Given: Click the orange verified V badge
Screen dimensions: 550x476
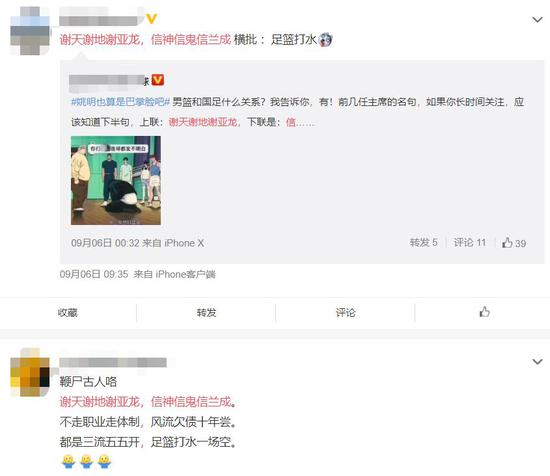Looking at the screenshot, I should (x=157, y=80).
